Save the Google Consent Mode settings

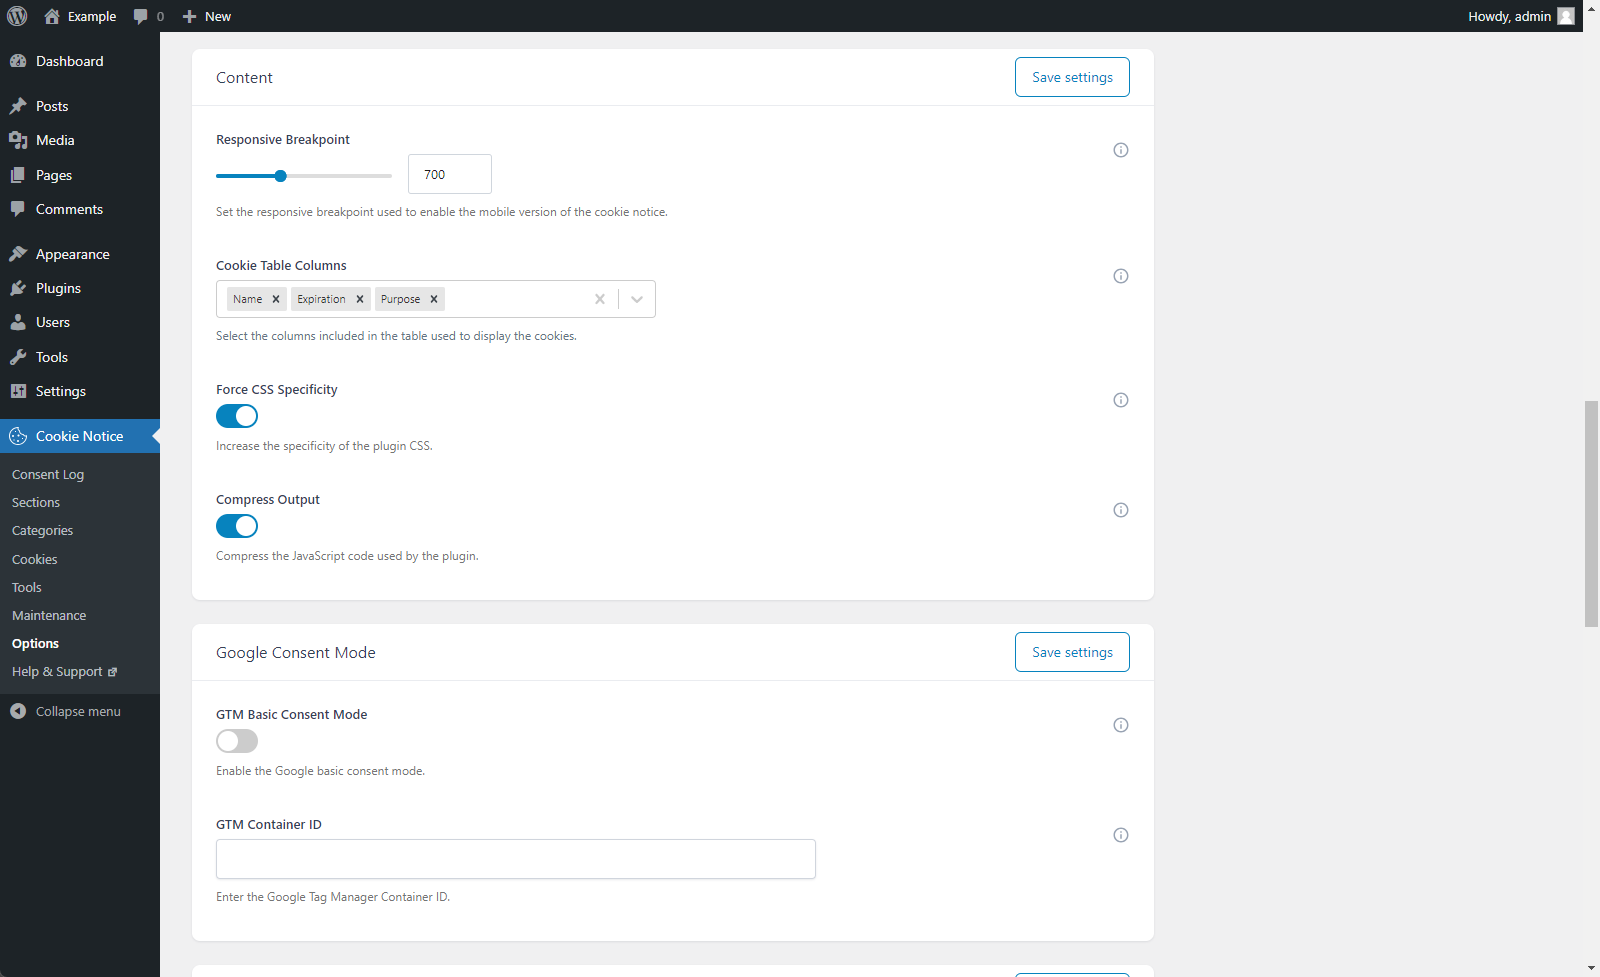pos(1072,652)
